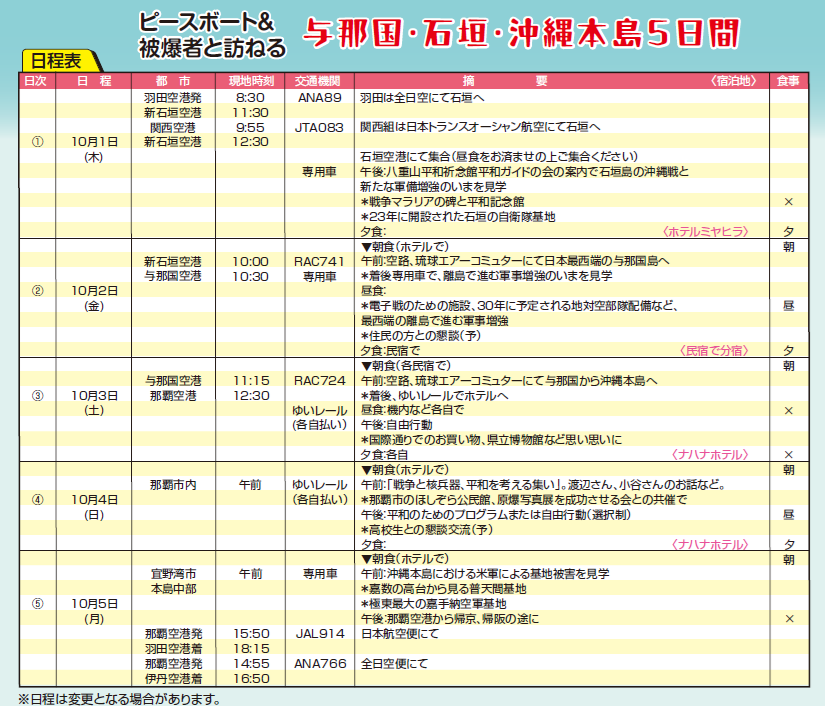Select the RAC741 flight entry

pos(319,260)
